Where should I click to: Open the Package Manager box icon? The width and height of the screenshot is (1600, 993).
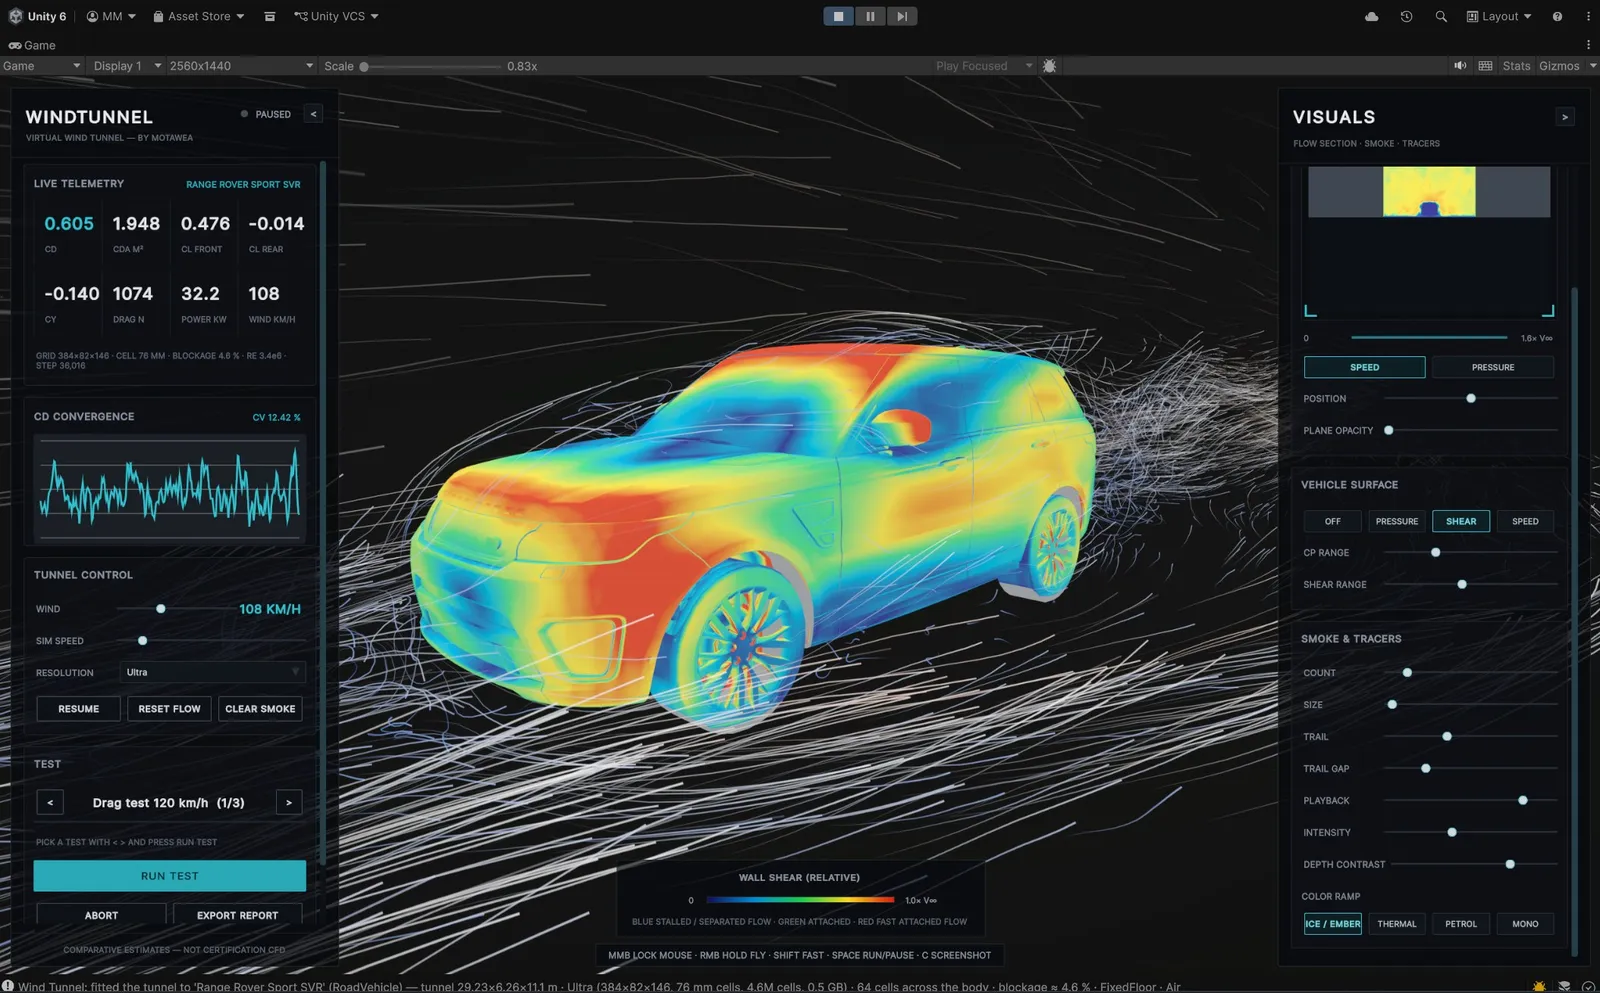pos(270,16)
